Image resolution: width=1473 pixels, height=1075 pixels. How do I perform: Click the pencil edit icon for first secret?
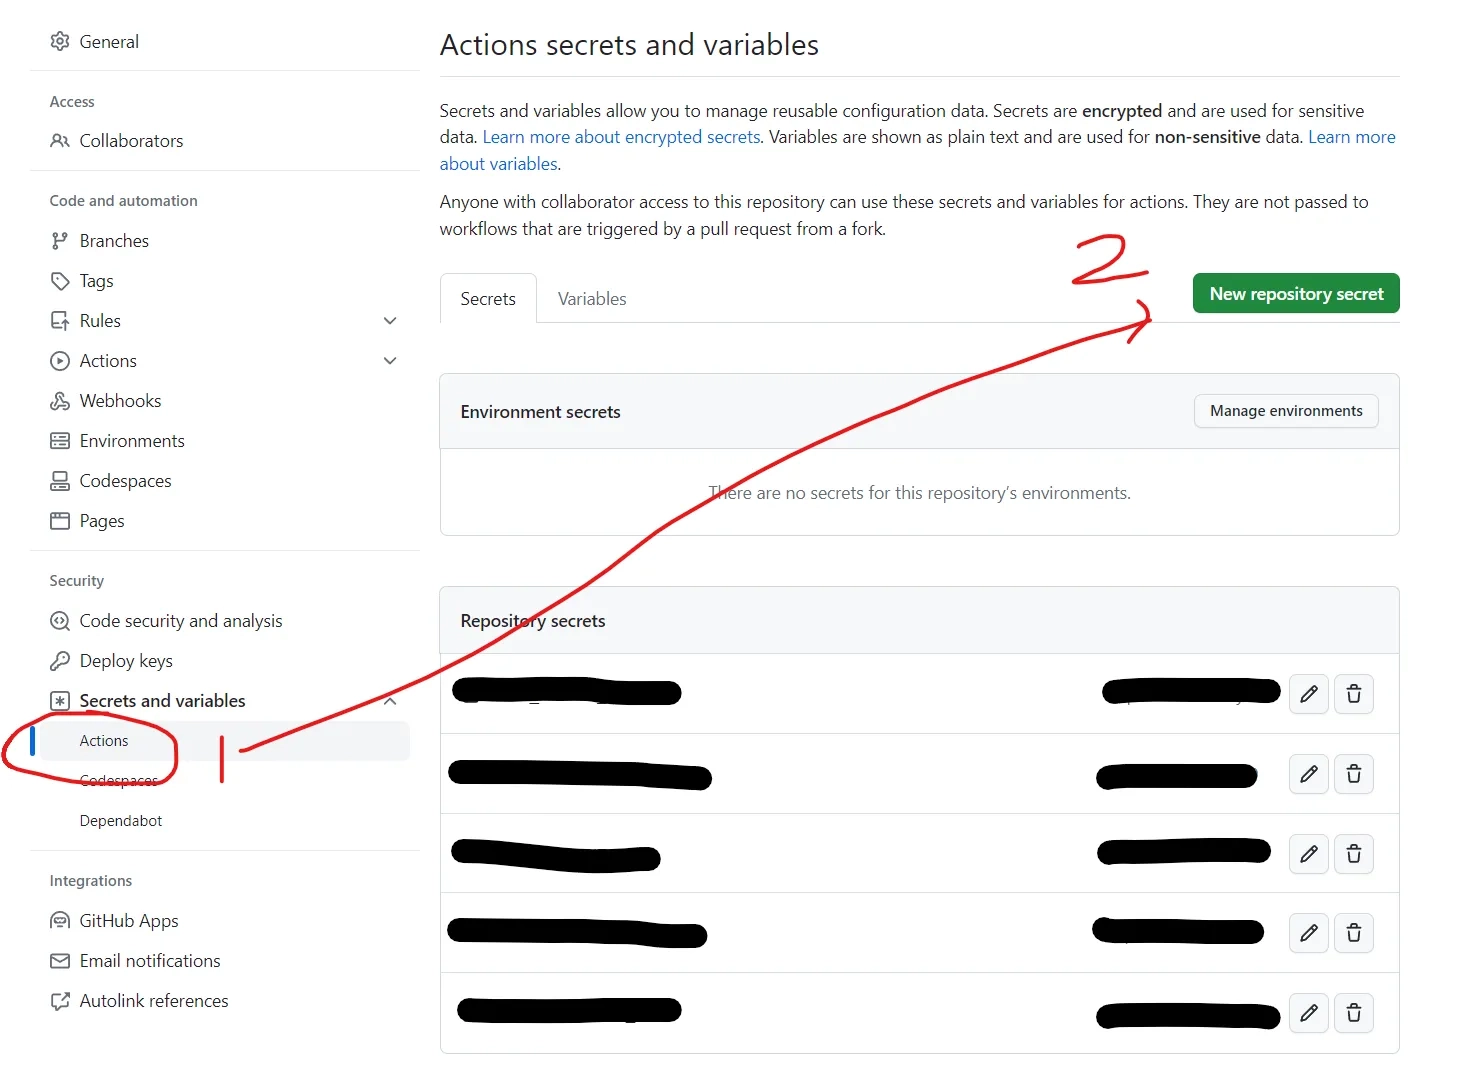(1308, 694)
